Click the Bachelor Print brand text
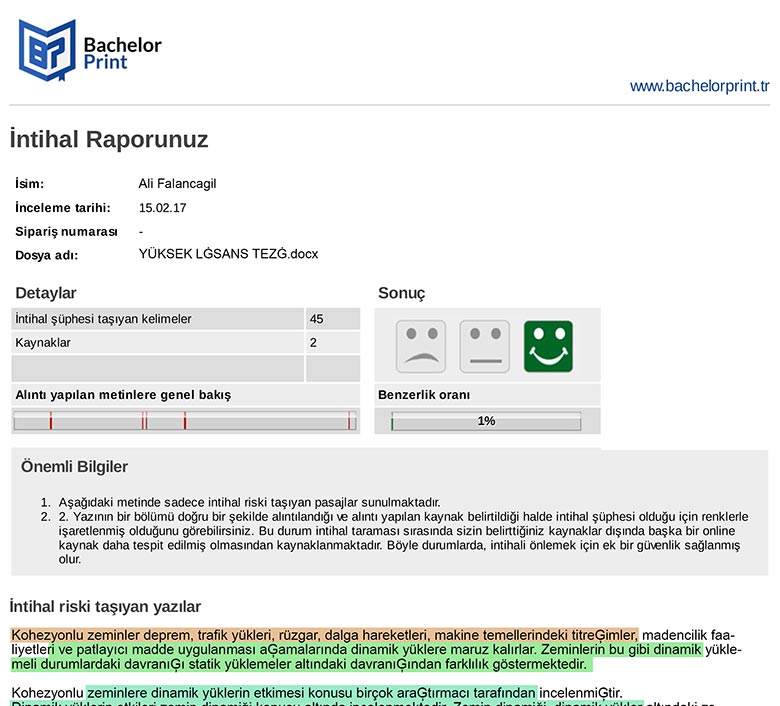The height and width of the screenshot is (706, 780). pos(122,53)
